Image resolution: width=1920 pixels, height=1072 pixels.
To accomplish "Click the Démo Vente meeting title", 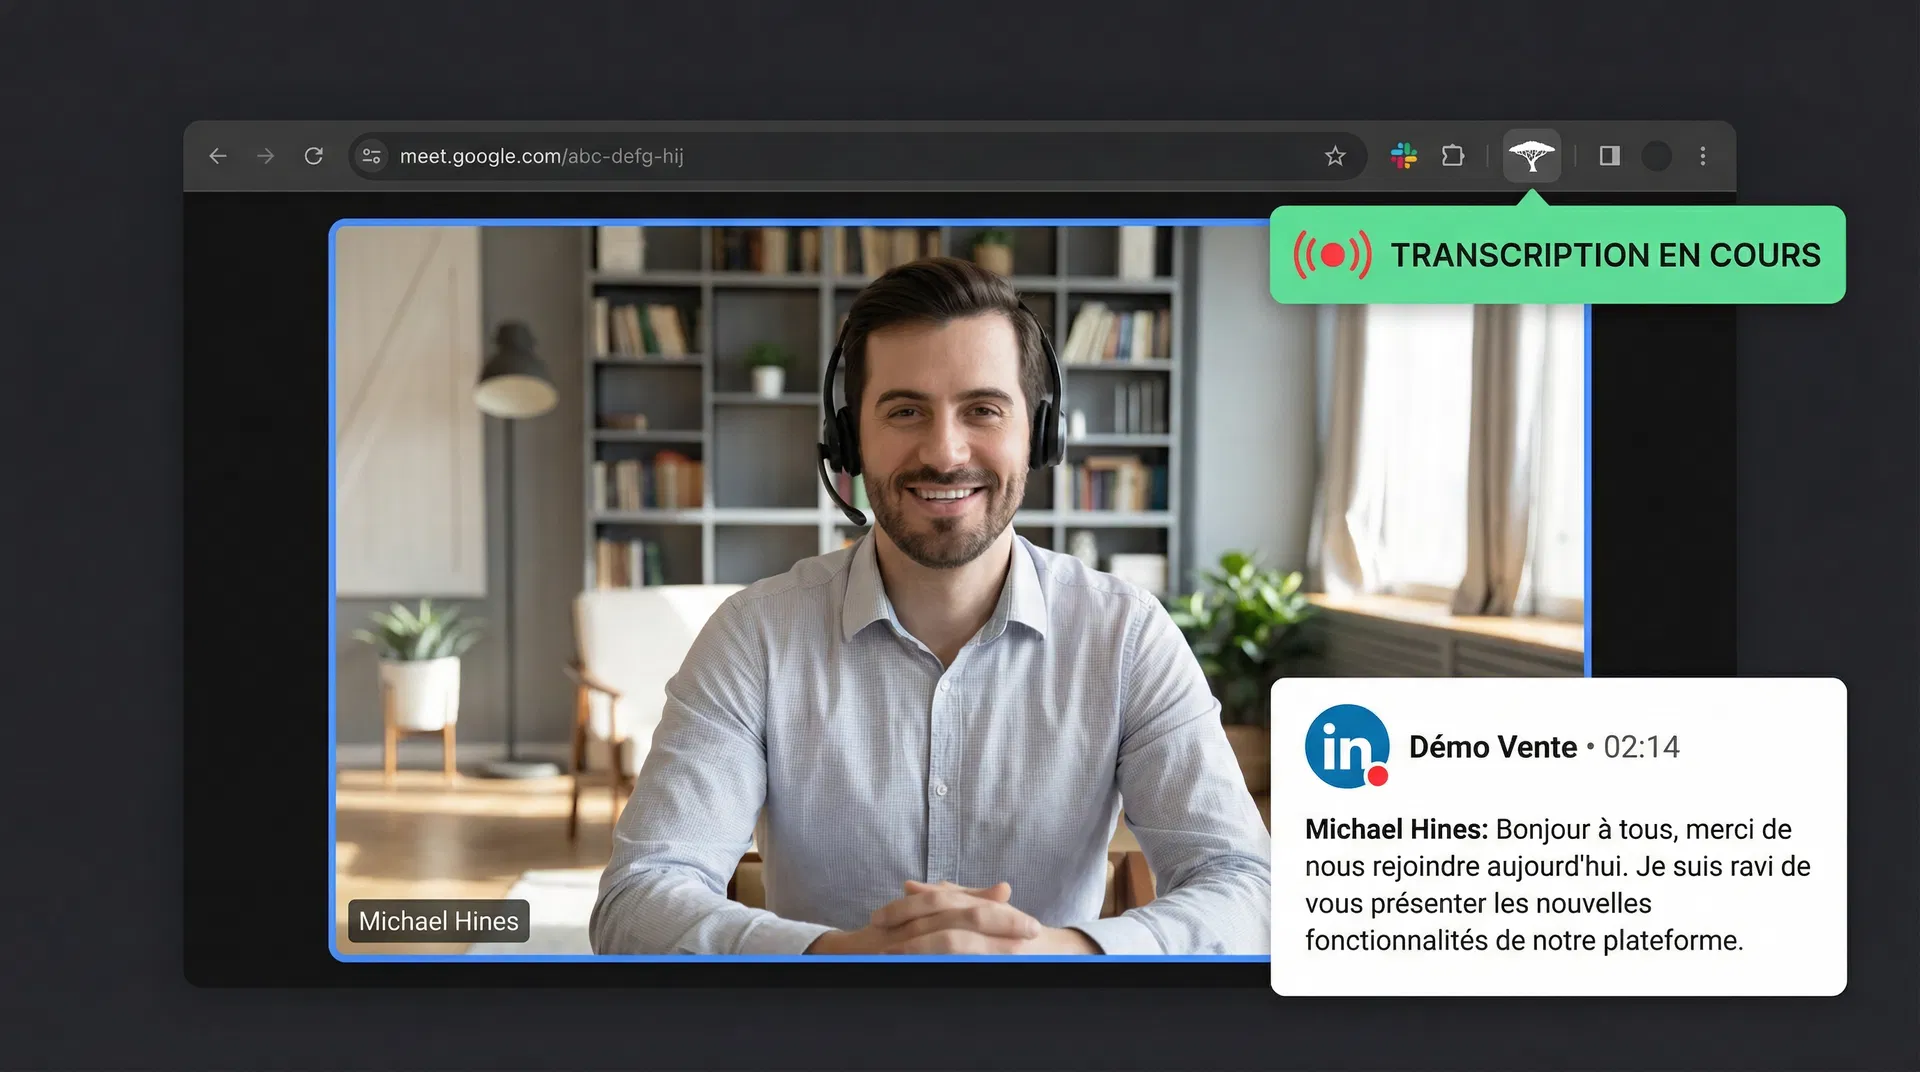I will 1493,746.
